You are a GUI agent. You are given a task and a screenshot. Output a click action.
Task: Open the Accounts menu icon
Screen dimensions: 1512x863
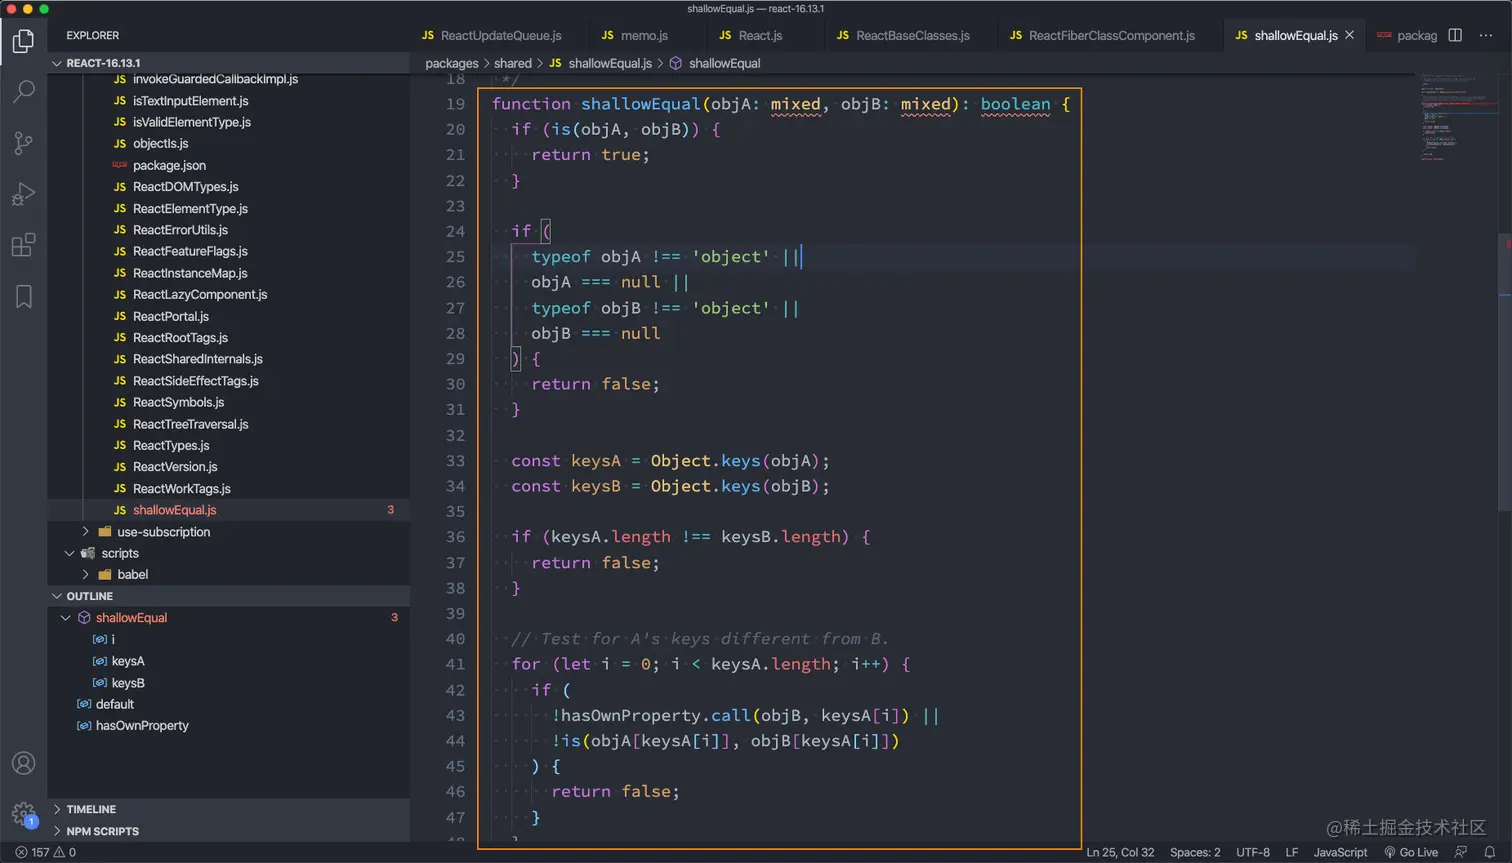(23, 763)
